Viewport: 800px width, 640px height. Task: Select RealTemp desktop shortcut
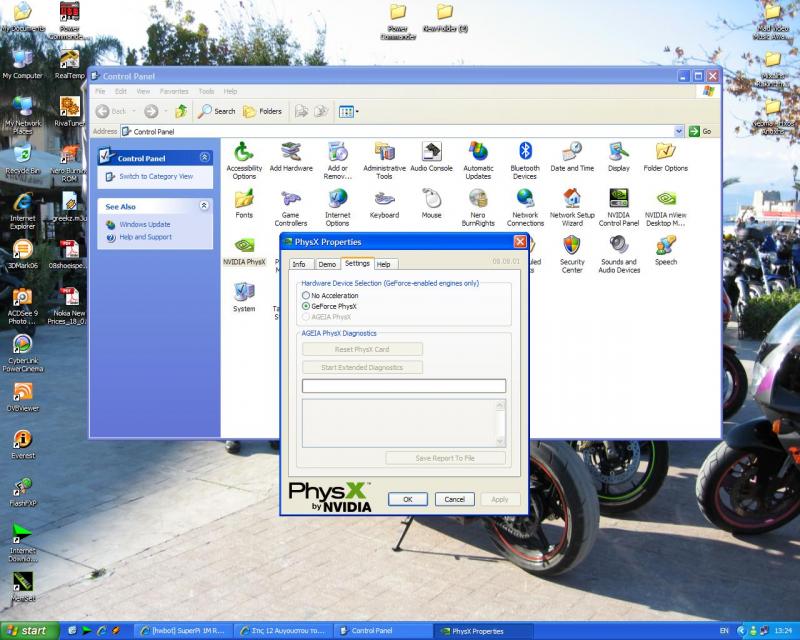(x=69, y=64)
